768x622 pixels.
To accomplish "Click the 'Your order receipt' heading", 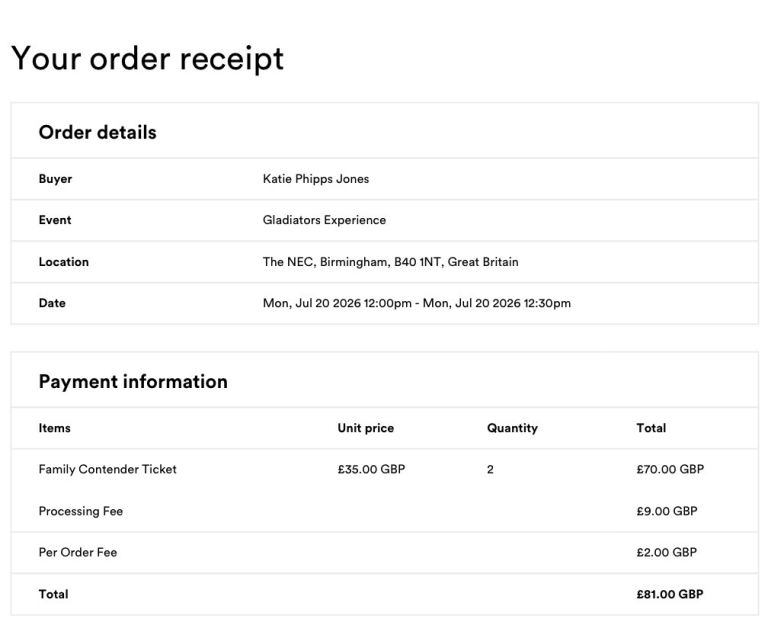I will pyautogui.click(x=147, y=58).
